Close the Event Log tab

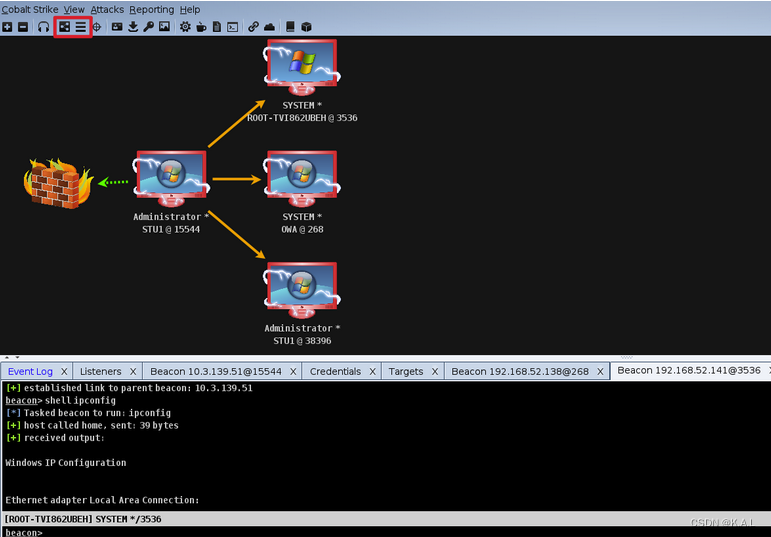point(64,372)
